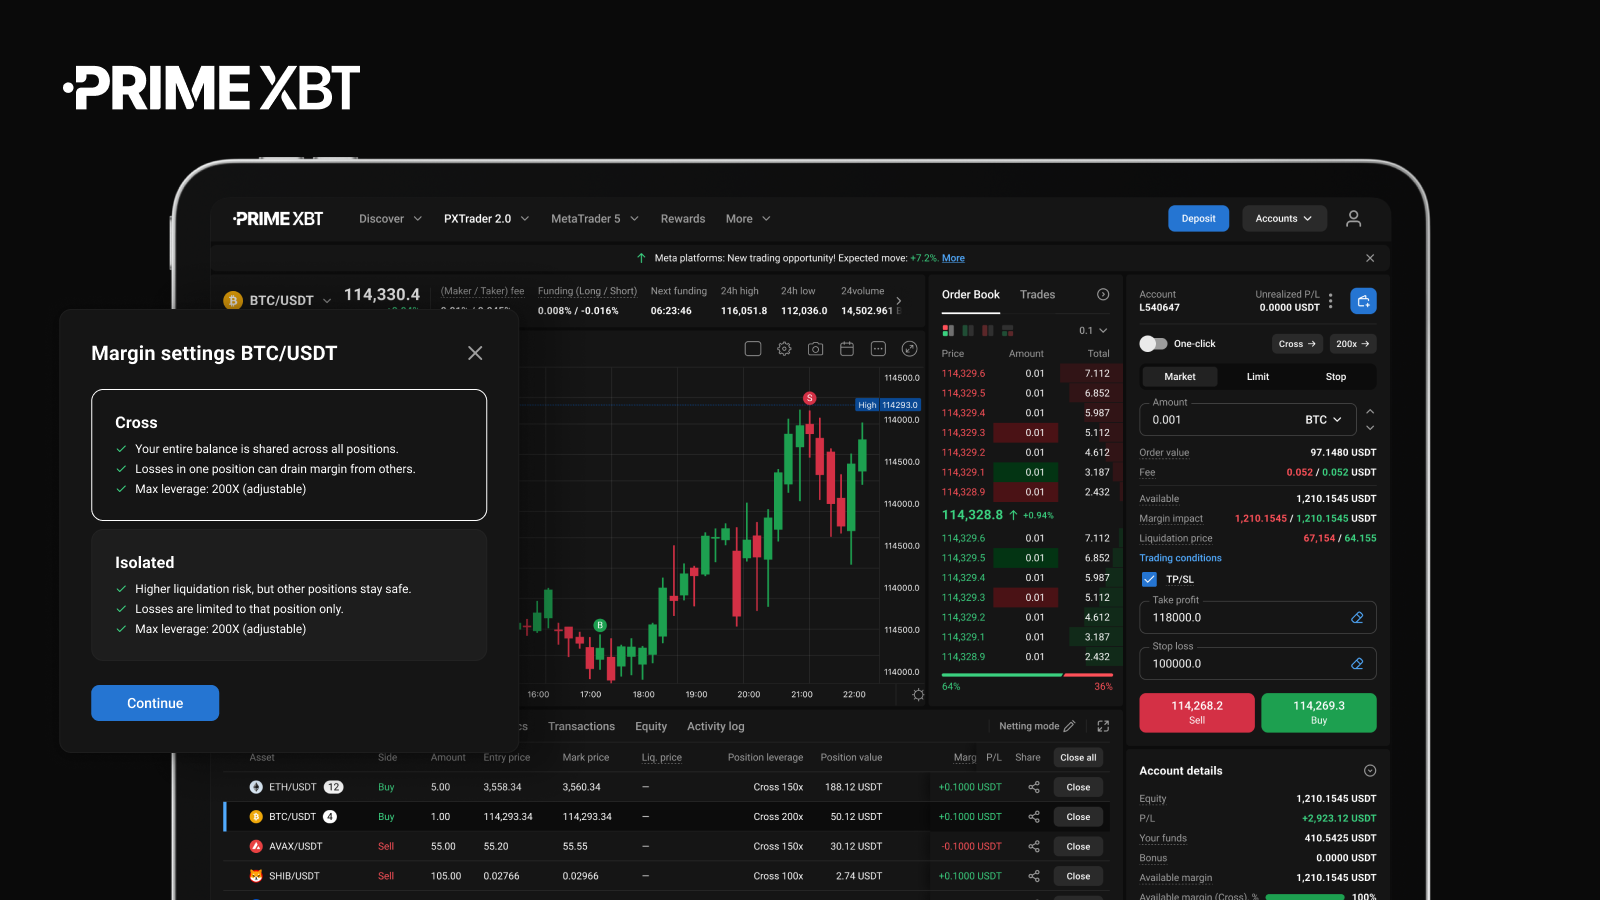
Task: Click the sell marker on the chart
Action: tap(810, 398)
